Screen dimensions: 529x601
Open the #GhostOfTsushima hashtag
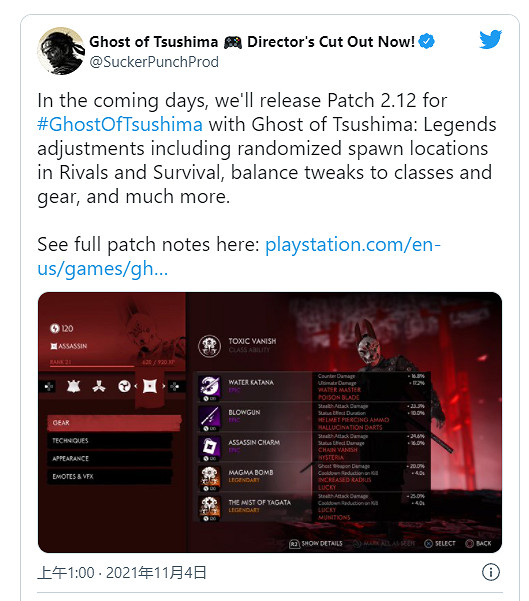click(120, 125)
